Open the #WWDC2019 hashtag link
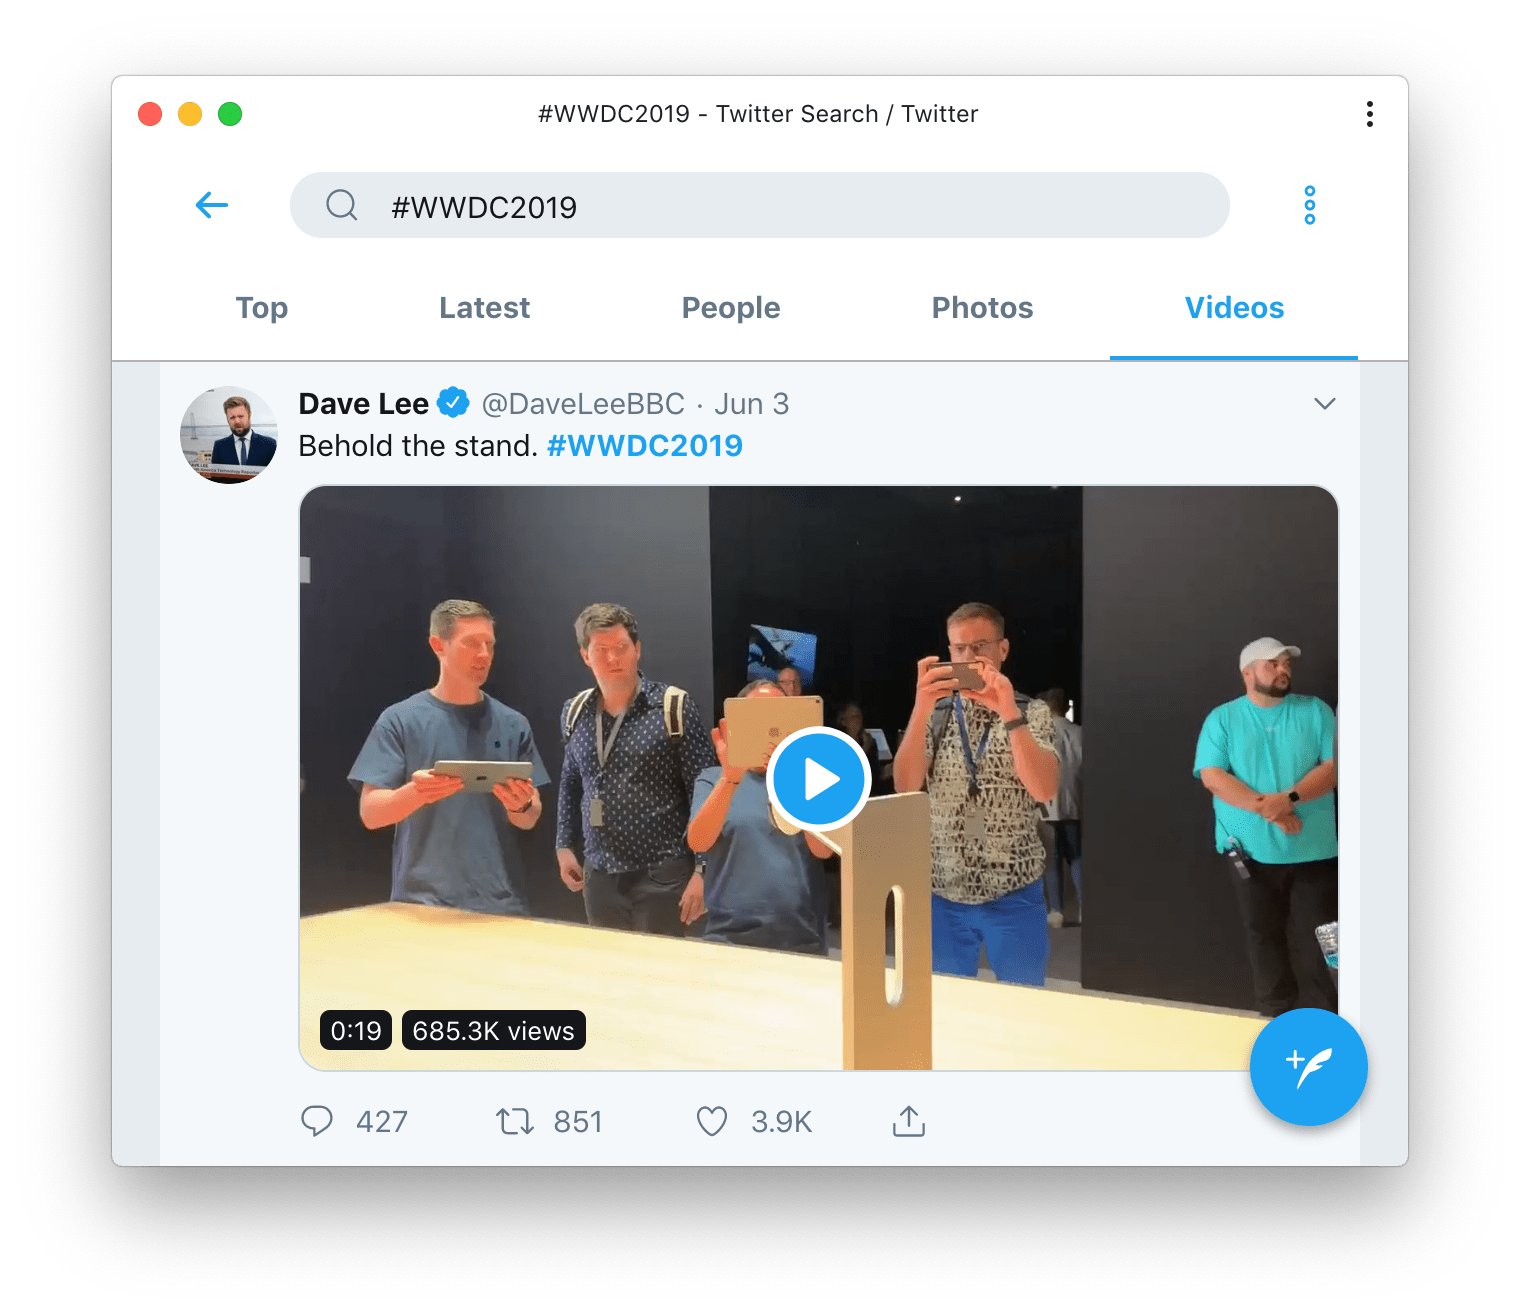 (644, 445)
